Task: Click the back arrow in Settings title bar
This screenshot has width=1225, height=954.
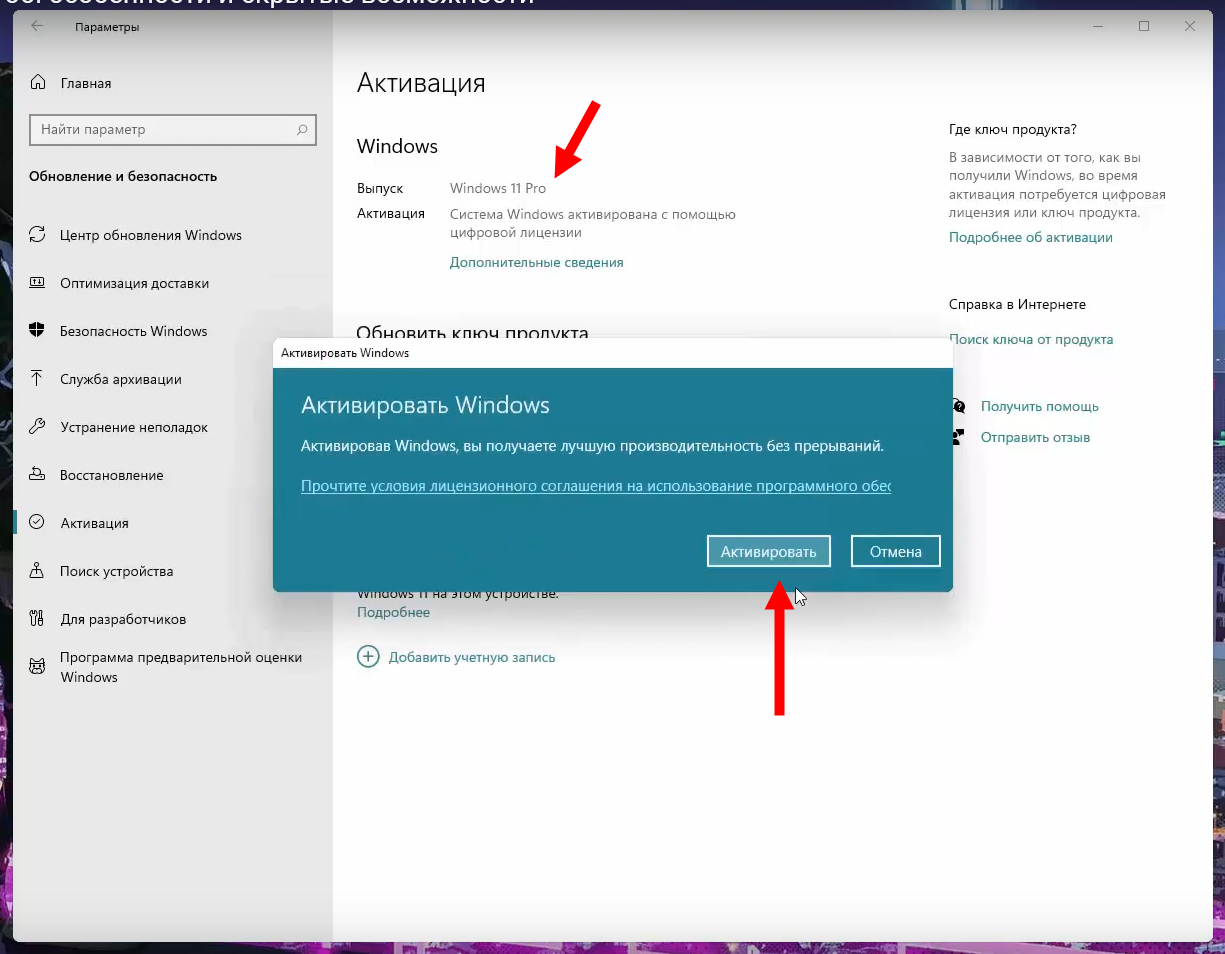Action: click(37, 27)
